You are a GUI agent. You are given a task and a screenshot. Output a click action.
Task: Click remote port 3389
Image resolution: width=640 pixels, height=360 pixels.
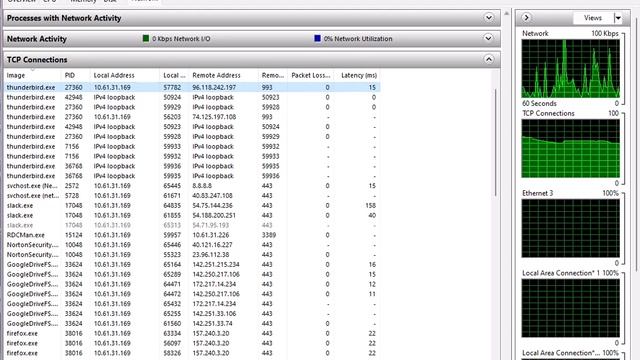tap(269, 235)
